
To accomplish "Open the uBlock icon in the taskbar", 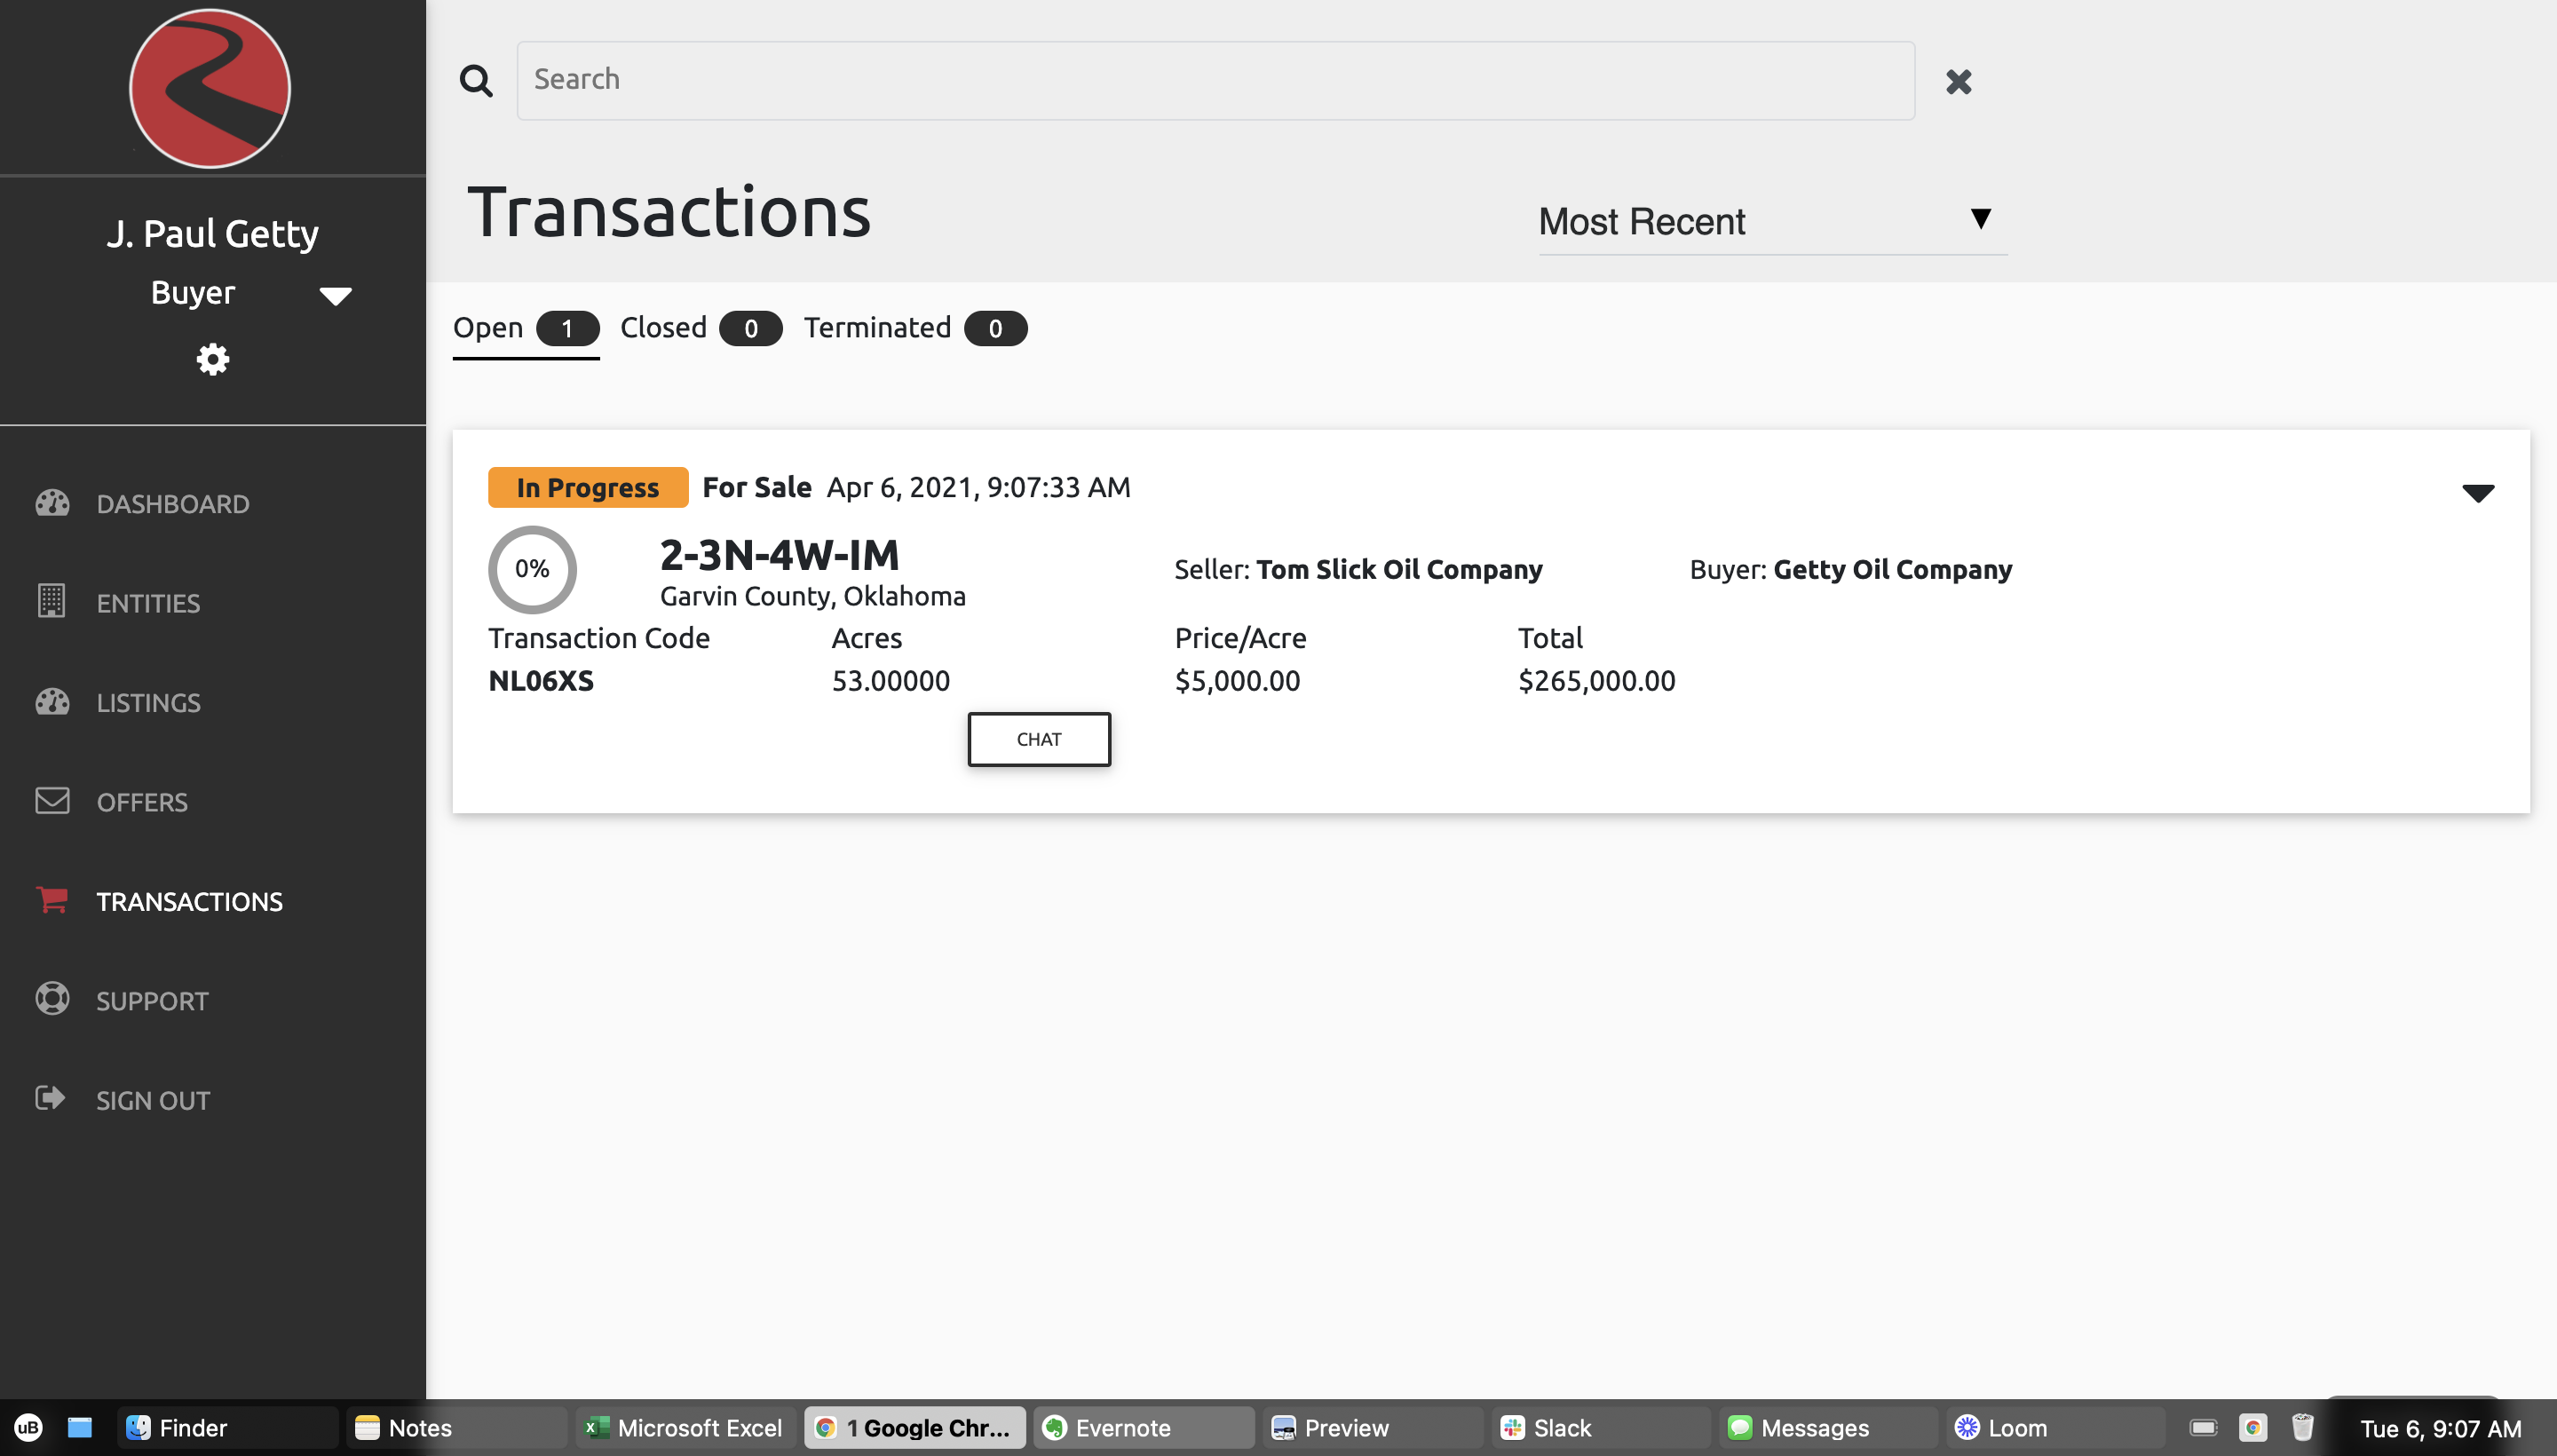I will click(28, 1427).
